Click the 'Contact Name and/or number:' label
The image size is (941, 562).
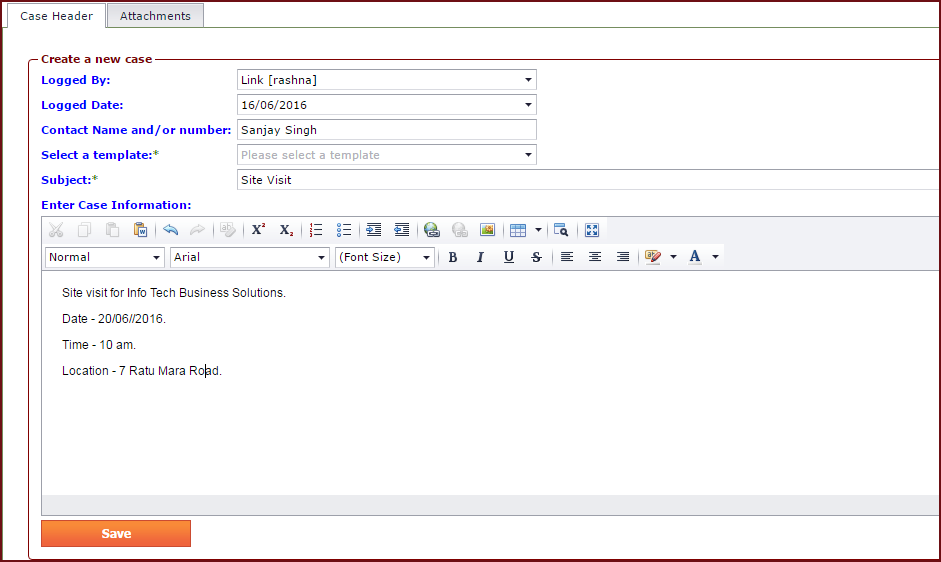pyautogui.click(x=136, y=130)
